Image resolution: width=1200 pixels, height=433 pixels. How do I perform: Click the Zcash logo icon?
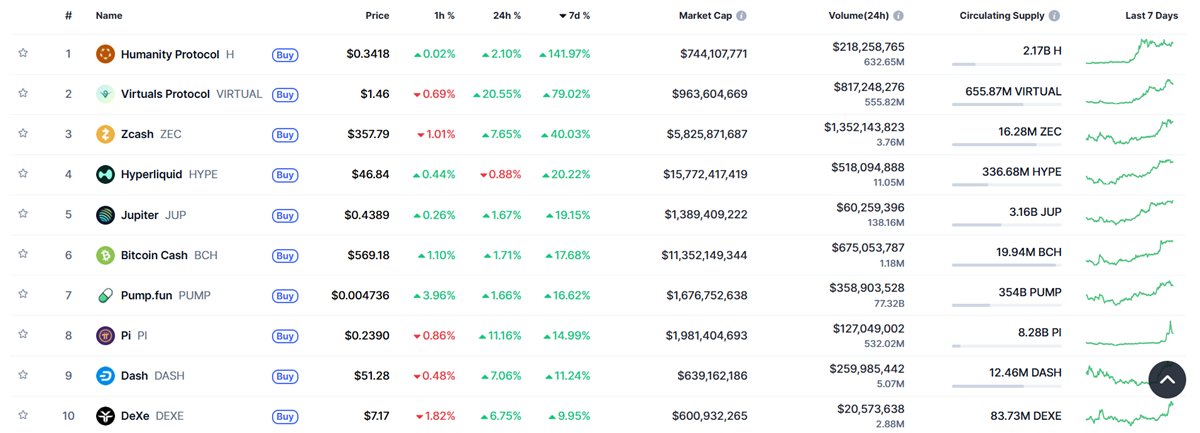(105, 134)
